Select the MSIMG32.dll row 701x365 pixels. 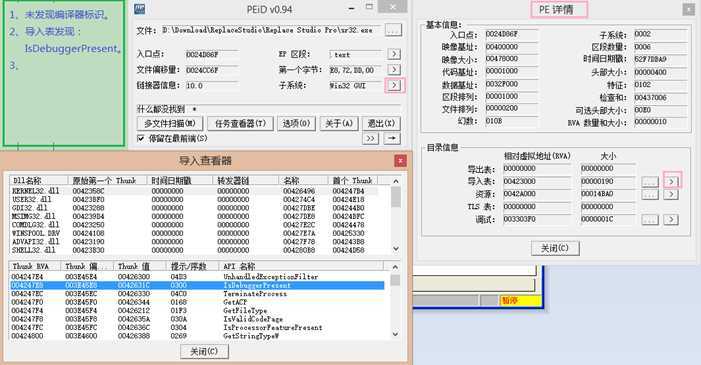coord(195,216)
